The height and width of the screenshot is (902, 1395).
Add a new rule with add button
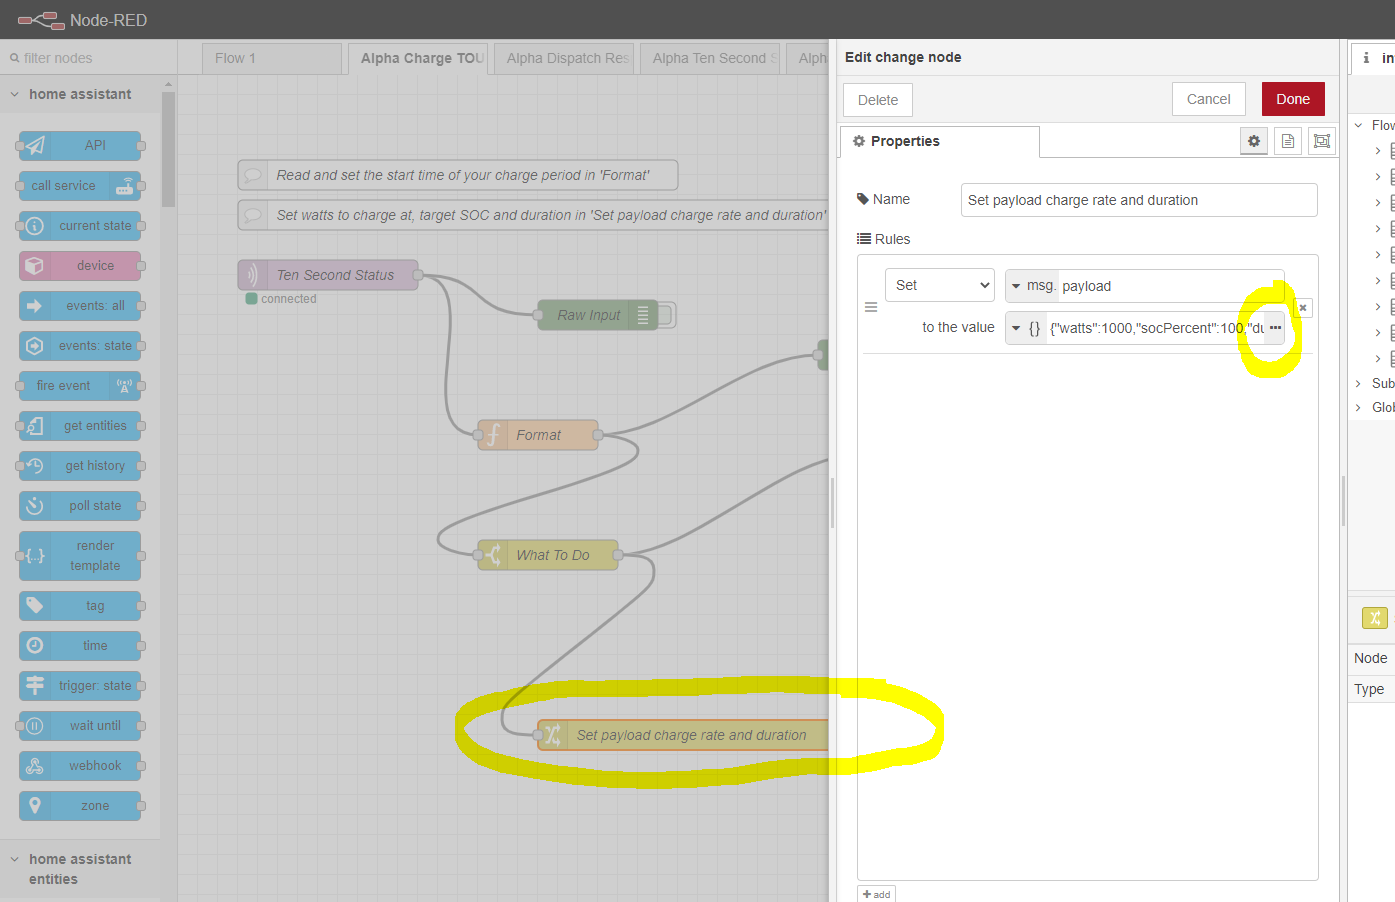(876, 894)
